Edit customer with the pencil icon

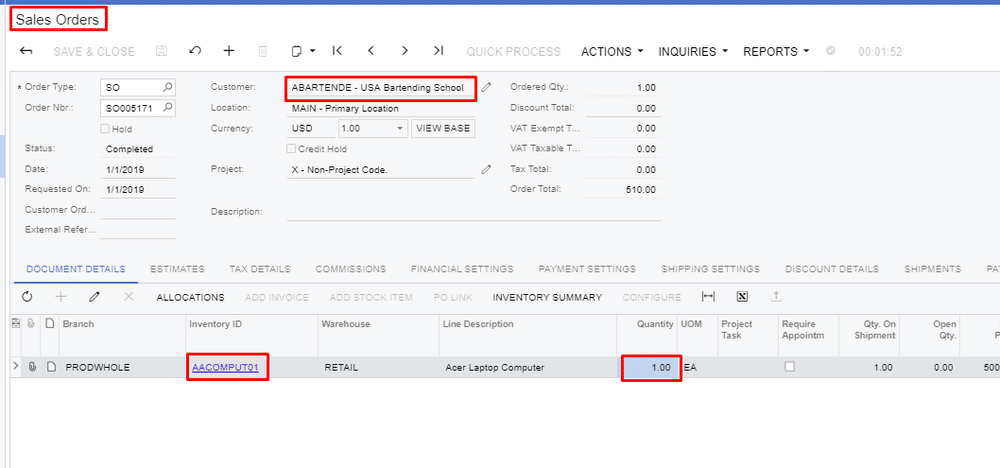[487, 87]
